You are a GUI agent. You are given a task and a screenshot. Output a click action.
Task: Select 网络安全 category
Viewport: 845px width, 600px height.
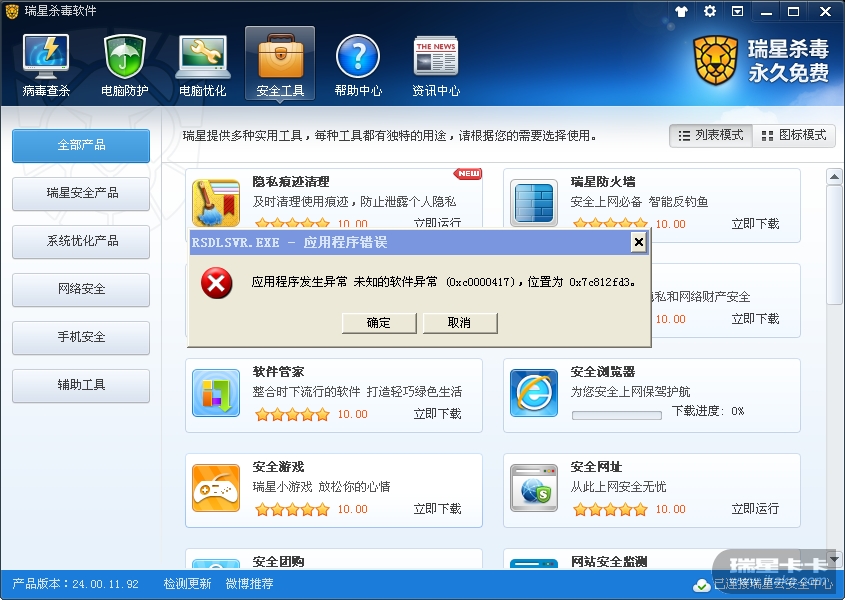pos(81,289)
